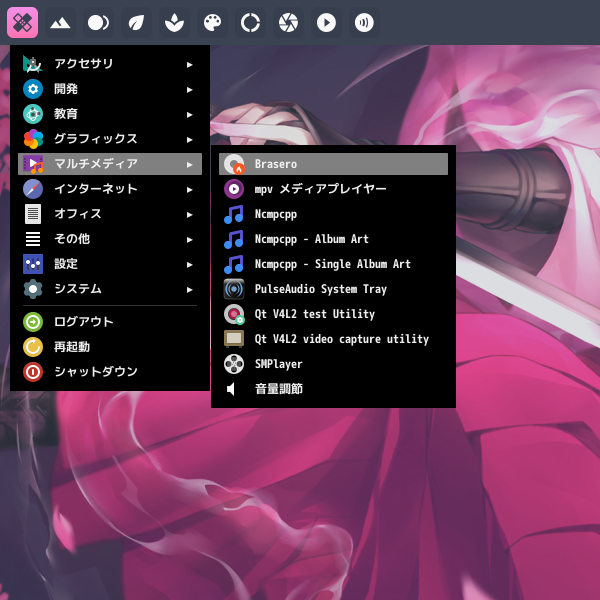This screenshot has width=600, height=600.
Task: Click the 設定 mixer sliders icon
Action: pyautogui.click(x=33, y=264)
